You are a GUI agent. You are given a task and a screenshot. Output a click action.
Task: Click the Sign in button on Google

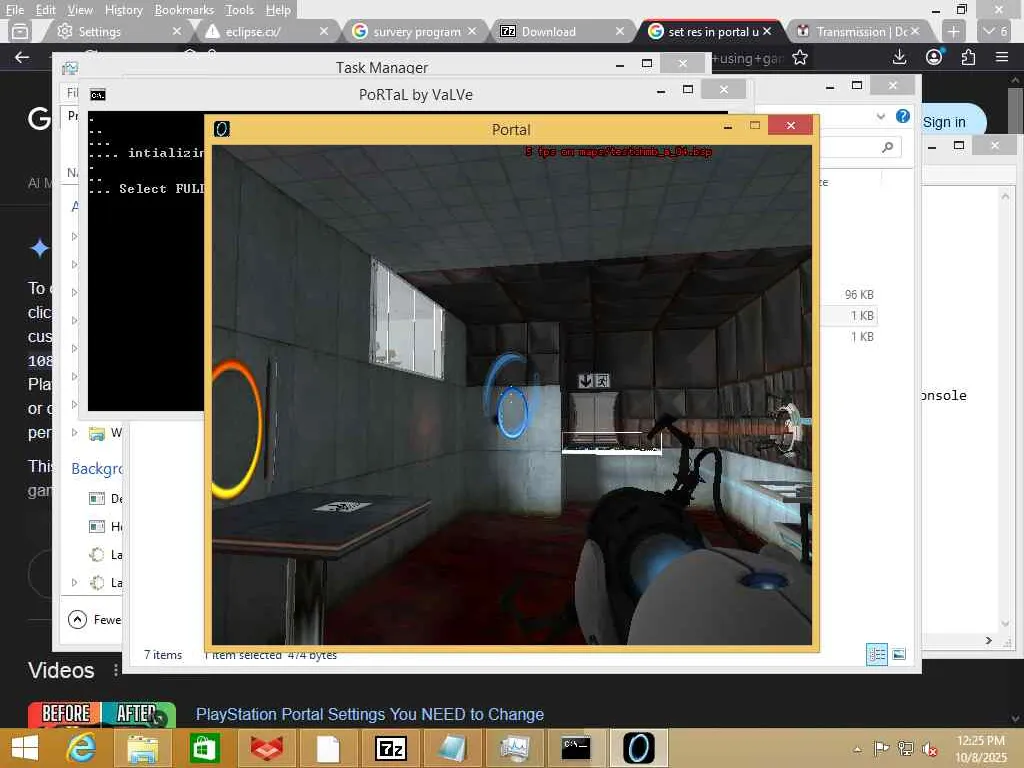coord(944,122)
